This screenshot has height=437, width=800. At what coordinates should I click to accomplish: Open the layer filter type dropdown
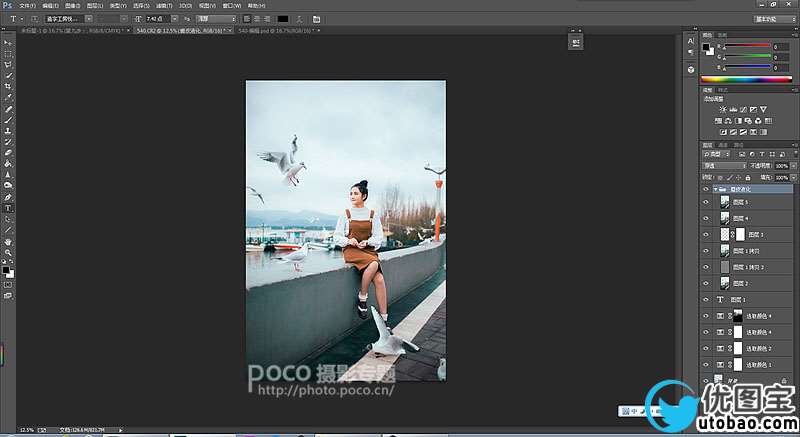717,154
